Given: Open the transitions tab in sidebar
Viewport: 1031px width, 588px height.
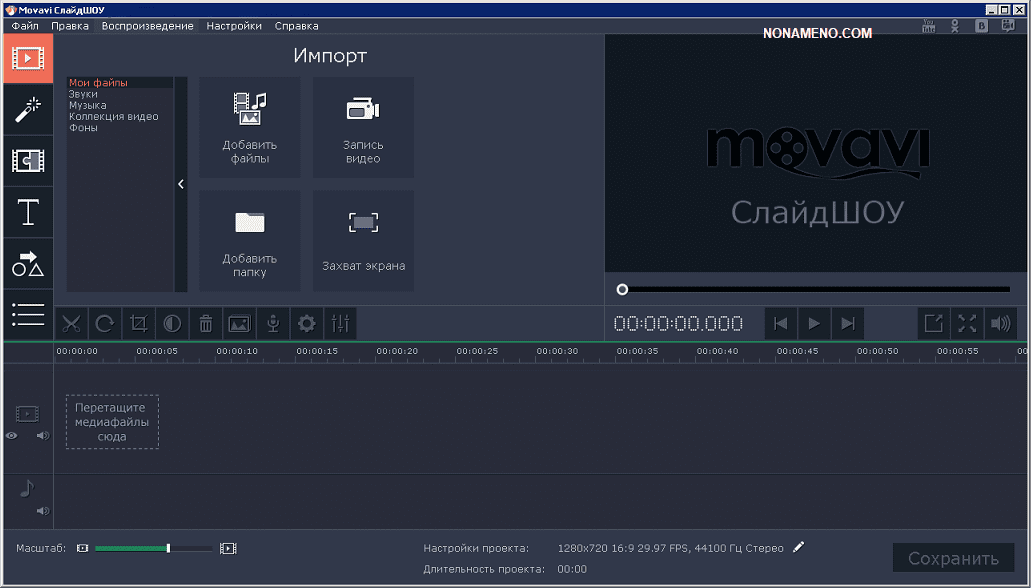Looking at the screenshot, I should click(27, 160).
